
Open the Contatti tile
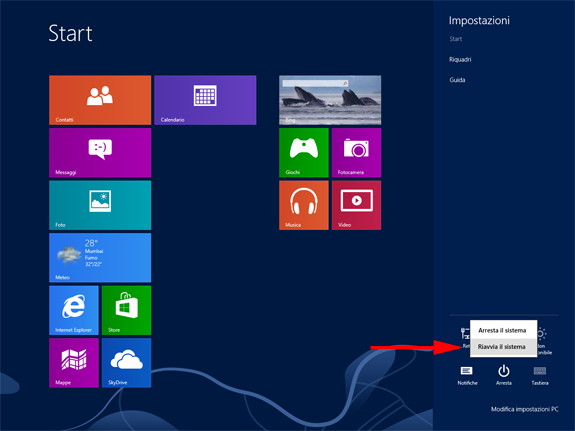coord(100,100)
